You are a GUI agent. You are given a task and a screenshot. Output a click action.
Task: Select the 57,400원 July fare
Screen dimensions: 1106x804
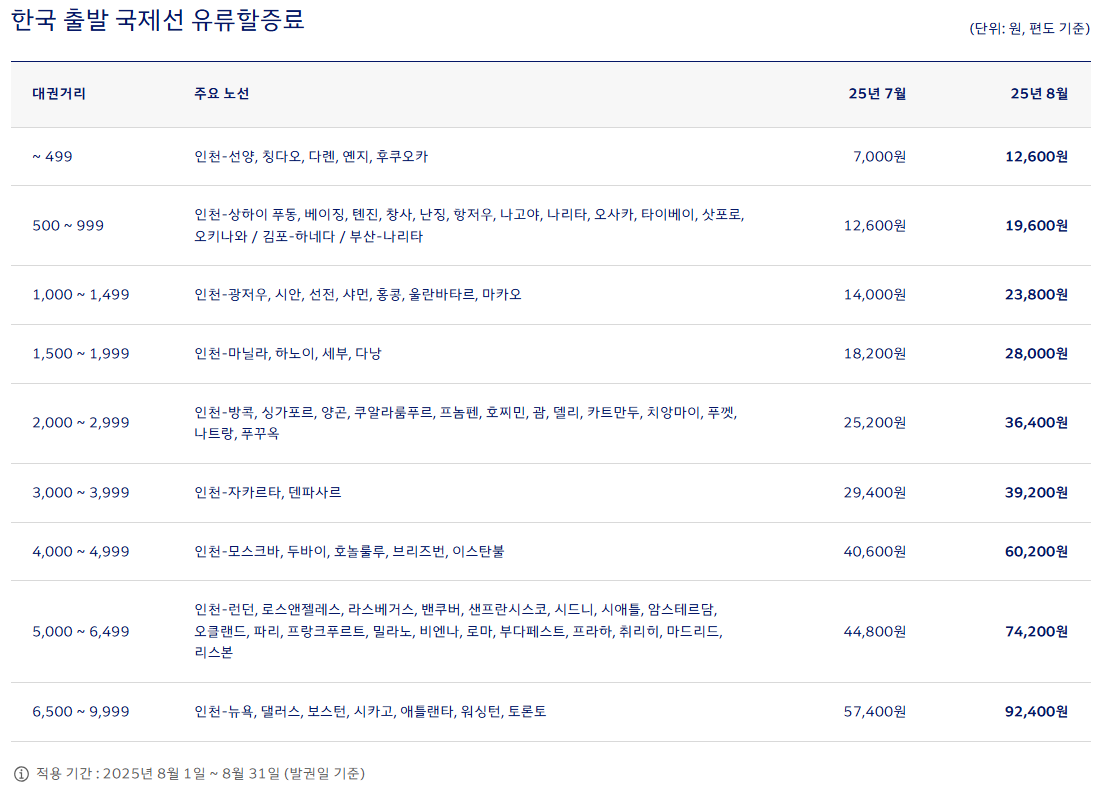point(875,712)
